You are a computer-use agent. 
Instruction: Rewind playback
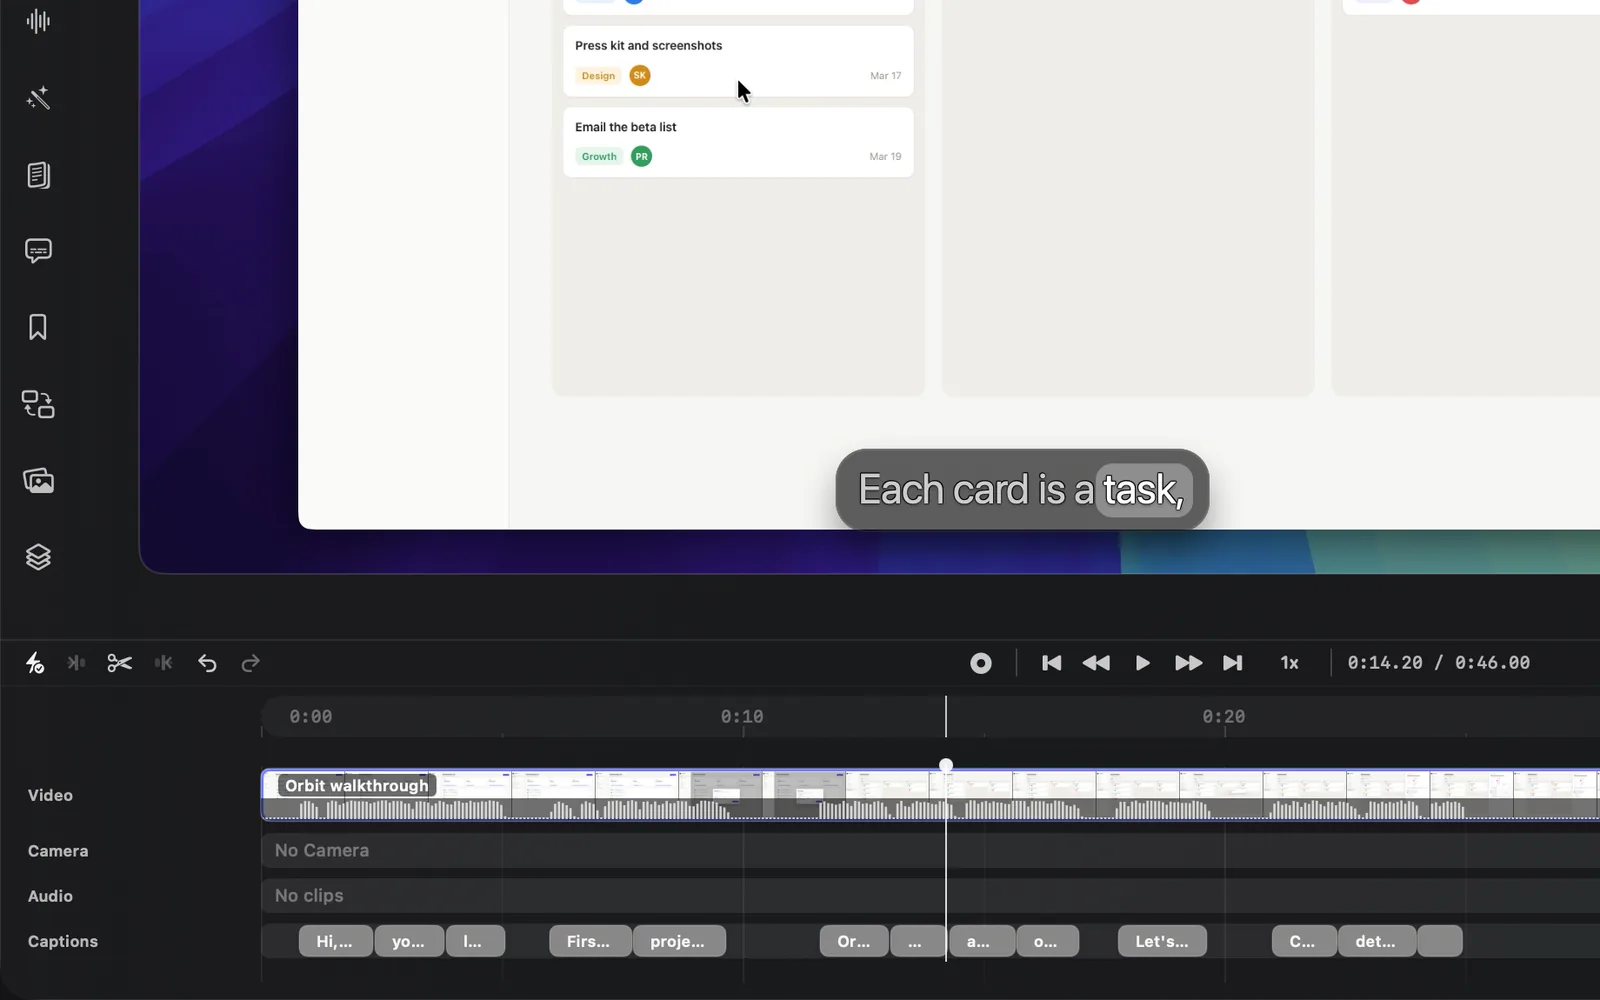(1096, 663)
